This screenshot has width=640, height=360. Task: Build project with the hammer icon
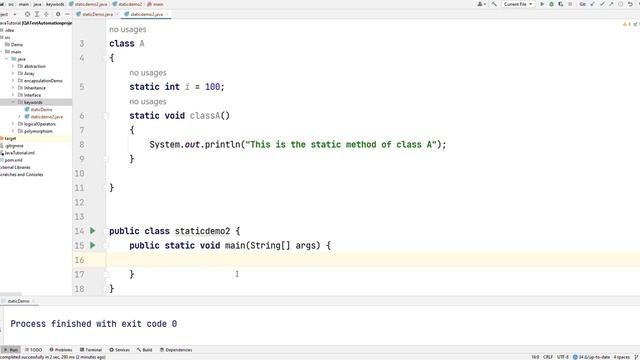pos(494,4)
